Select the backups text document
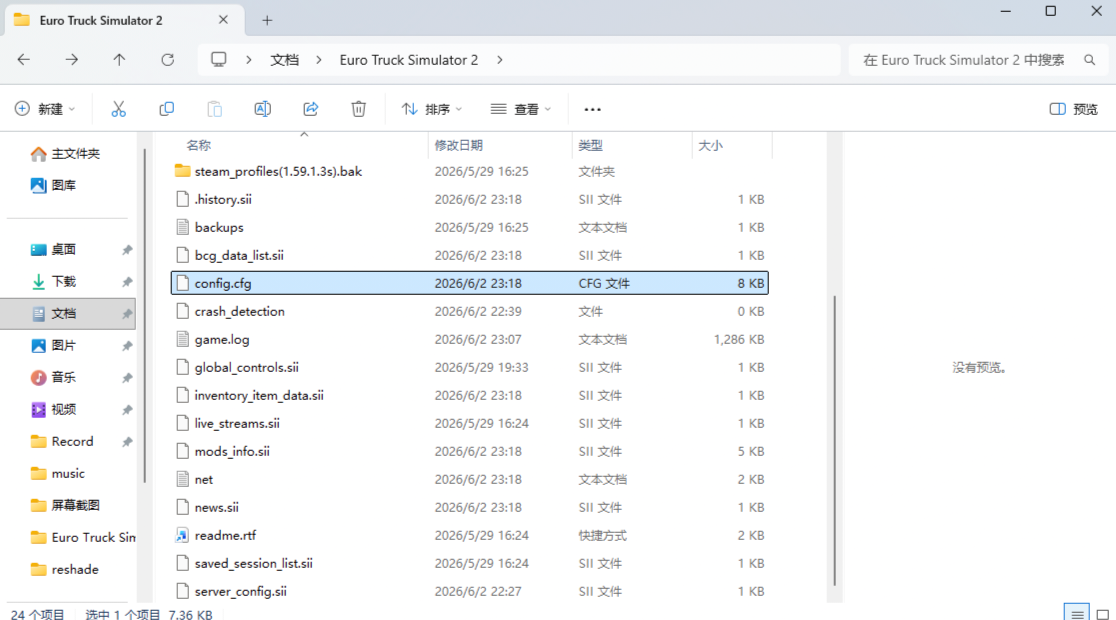 pos(470,228)
